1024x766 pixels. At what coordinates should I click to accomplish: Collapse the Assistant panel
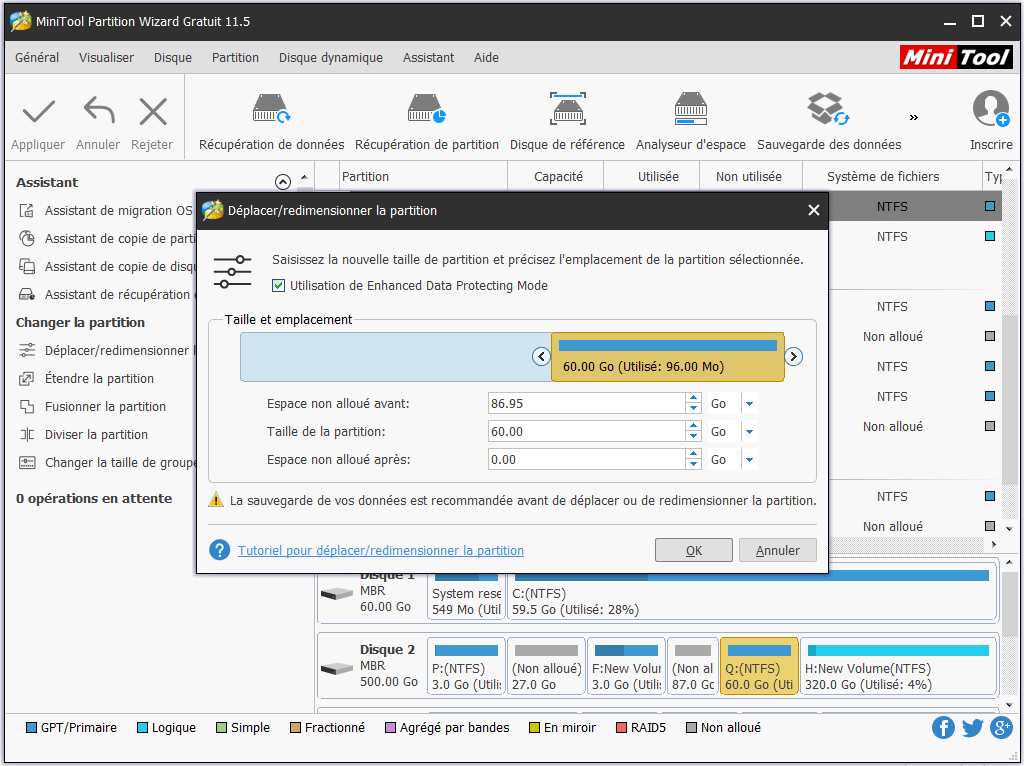(281, 181)
